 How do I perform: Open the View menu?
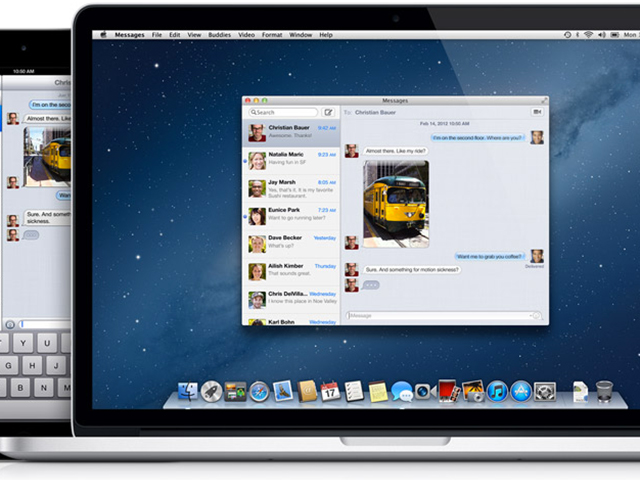tap(194, 35)
